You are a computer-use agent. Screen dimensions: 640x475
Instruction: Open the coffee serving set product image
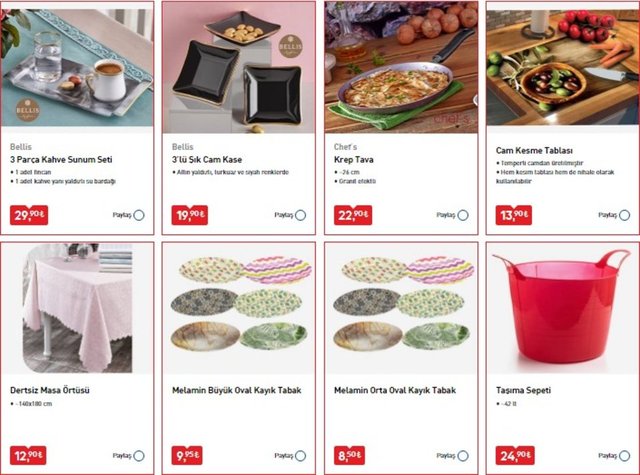[x=77, y=67]
